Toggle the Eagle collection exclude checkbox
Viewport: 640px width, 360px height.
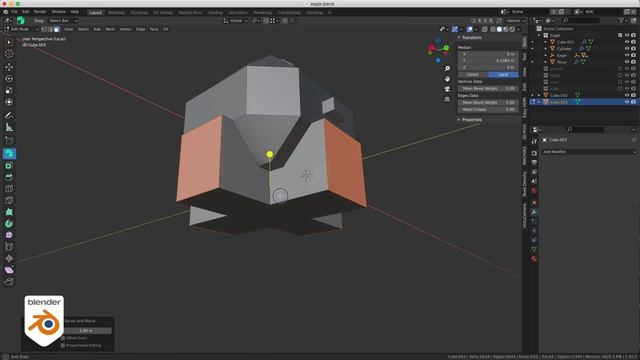620,35
